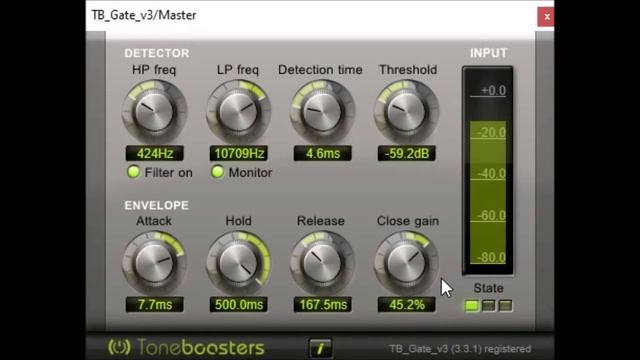This screenshot has width=640, height=360.
Task: Click the middle State indicator
Action: pyautogui.click(x=489, y=305)
